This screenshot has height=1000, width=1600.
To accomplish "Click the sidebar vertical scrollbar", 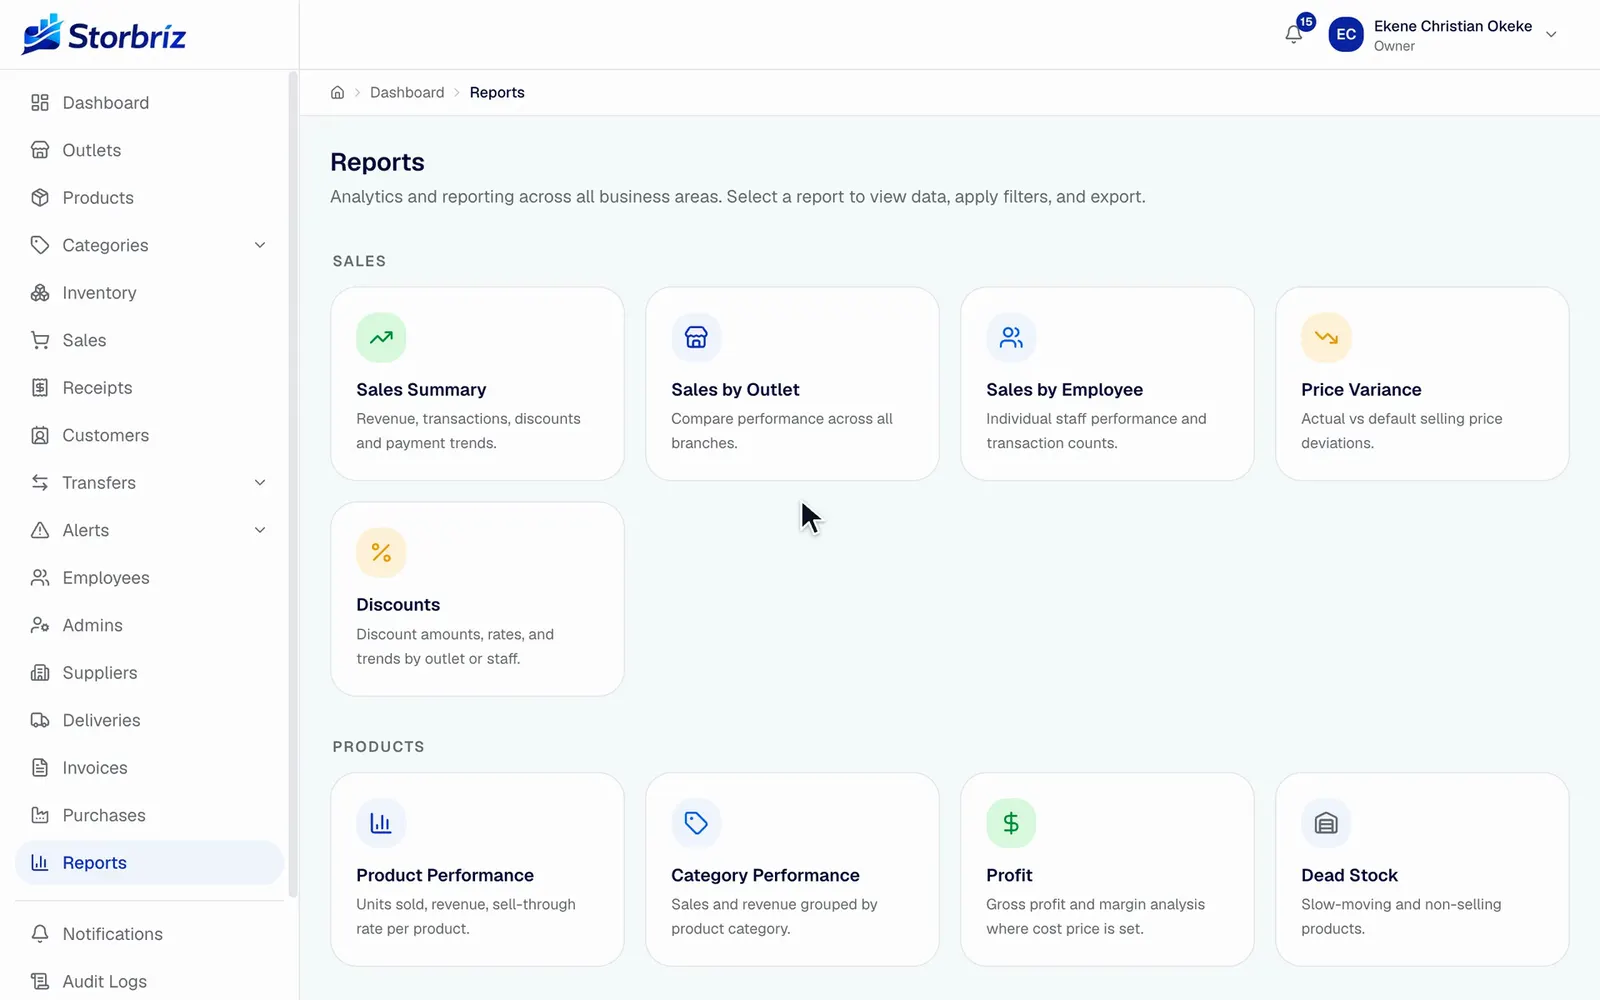I will tap(293, 484).
